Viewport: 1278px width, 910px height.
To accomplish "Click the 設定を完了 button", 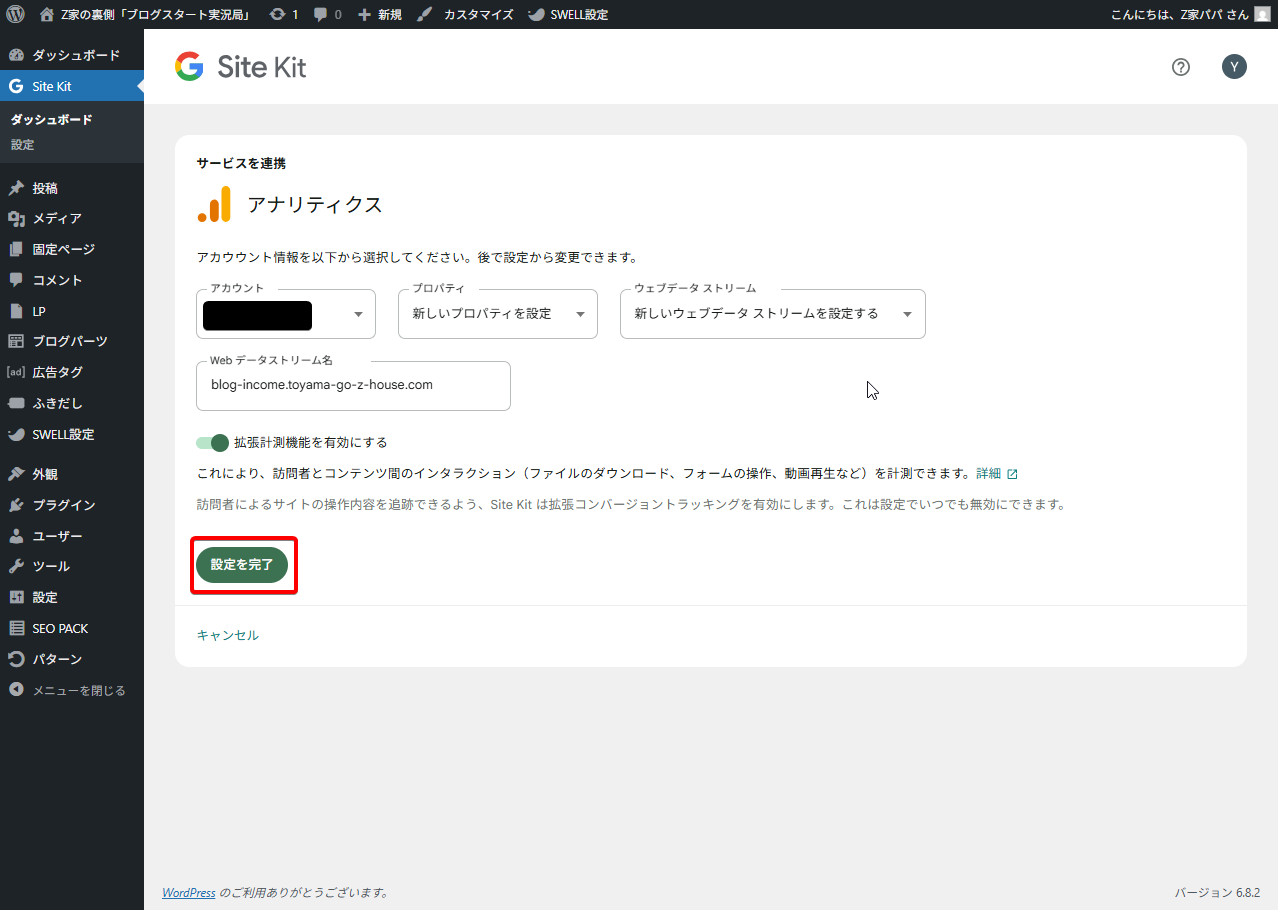I will [x=242, y=565].
